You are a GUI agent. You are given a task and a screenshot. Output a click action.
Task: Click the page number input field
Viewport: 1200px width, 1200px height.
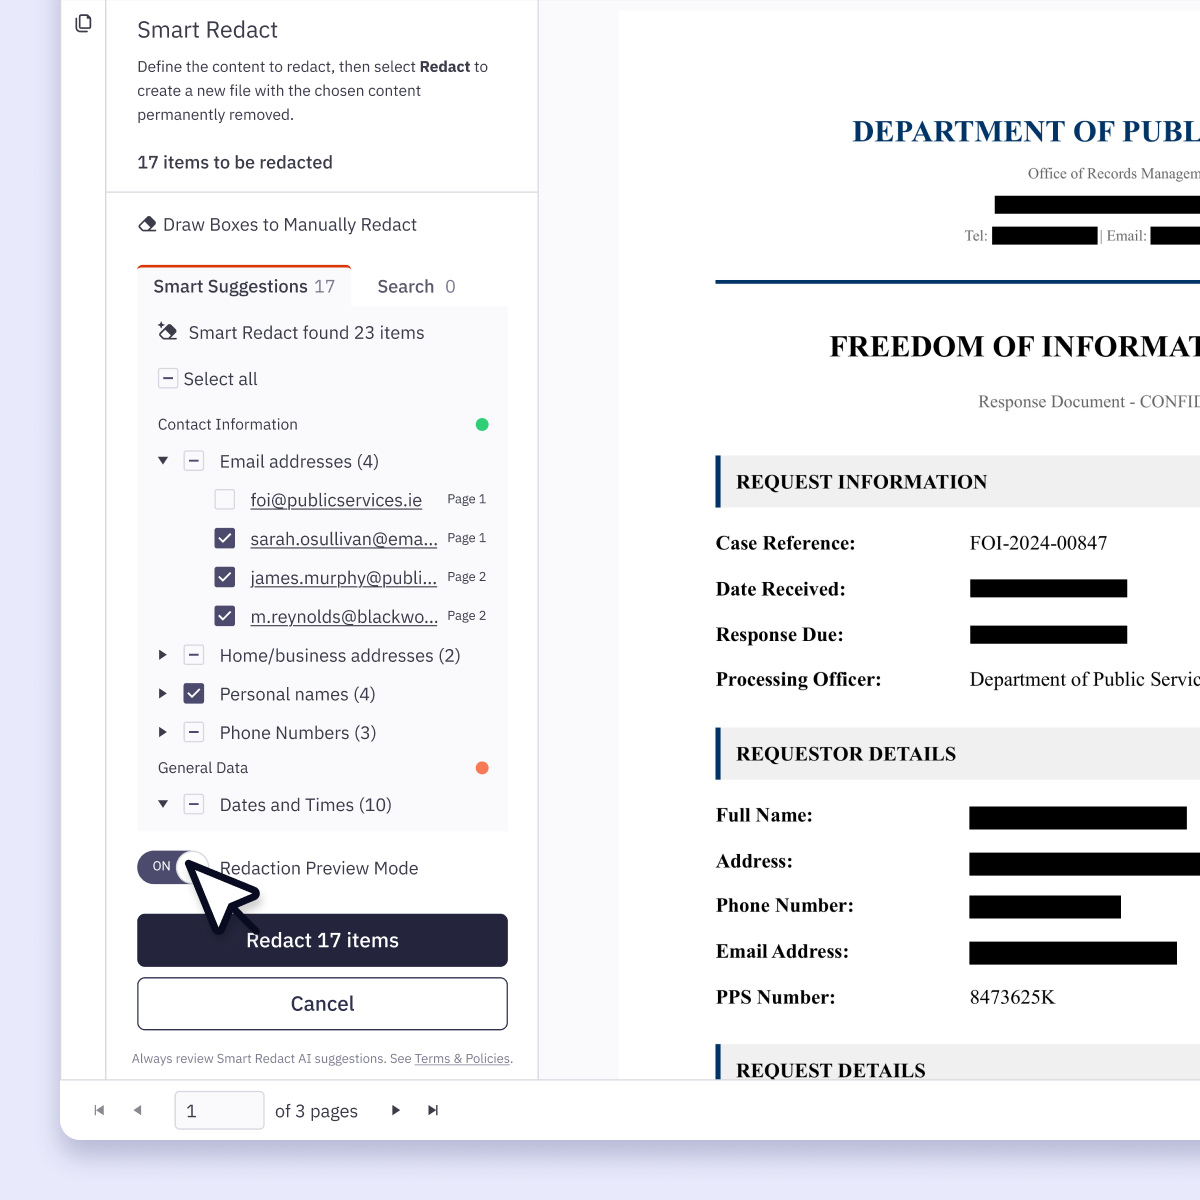click(219, 1110)
